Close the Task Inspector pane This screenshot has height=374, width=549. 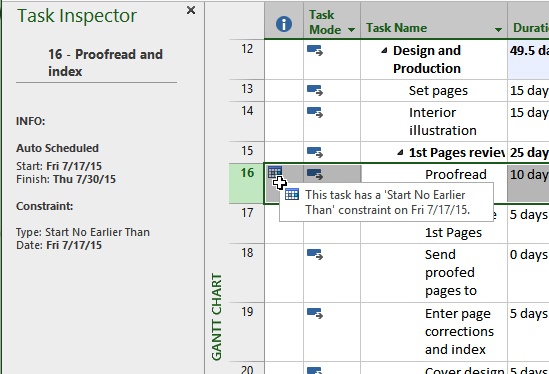pyautogui.click(x=191, y=10)
